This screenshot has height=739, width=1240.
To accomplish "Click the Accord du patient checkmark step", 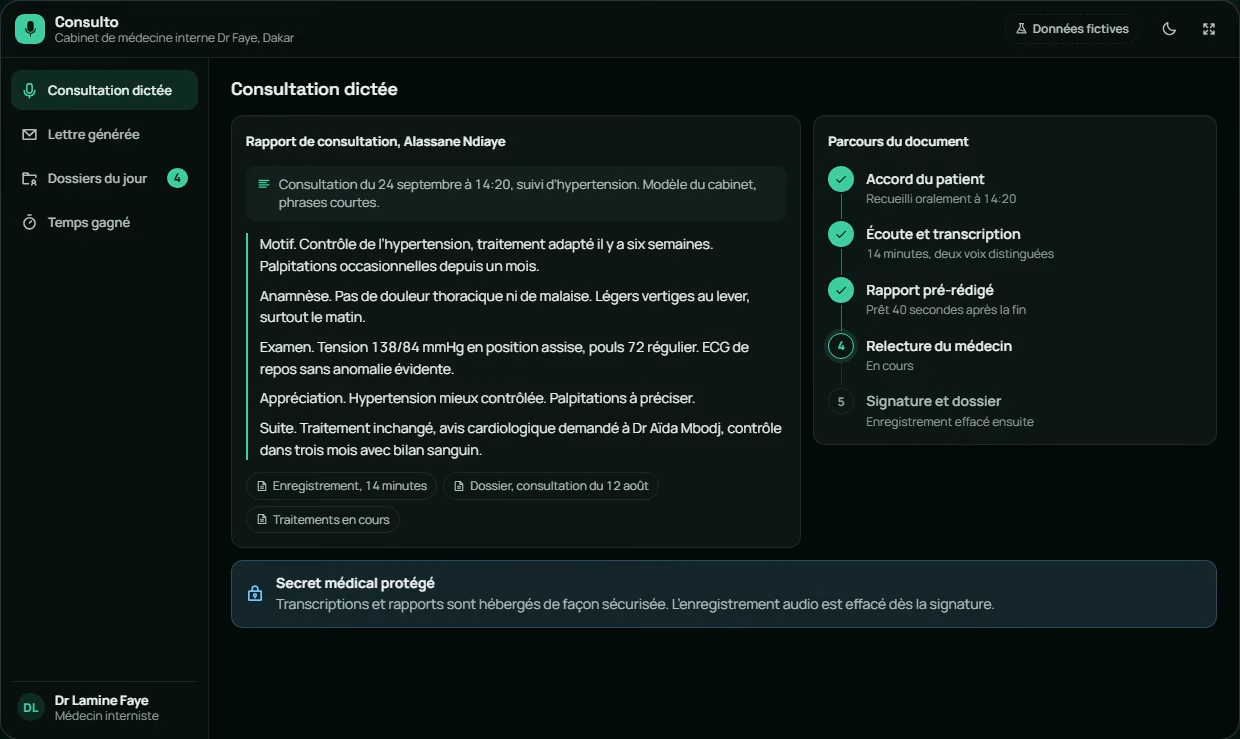I will click(x=841, y=179).
